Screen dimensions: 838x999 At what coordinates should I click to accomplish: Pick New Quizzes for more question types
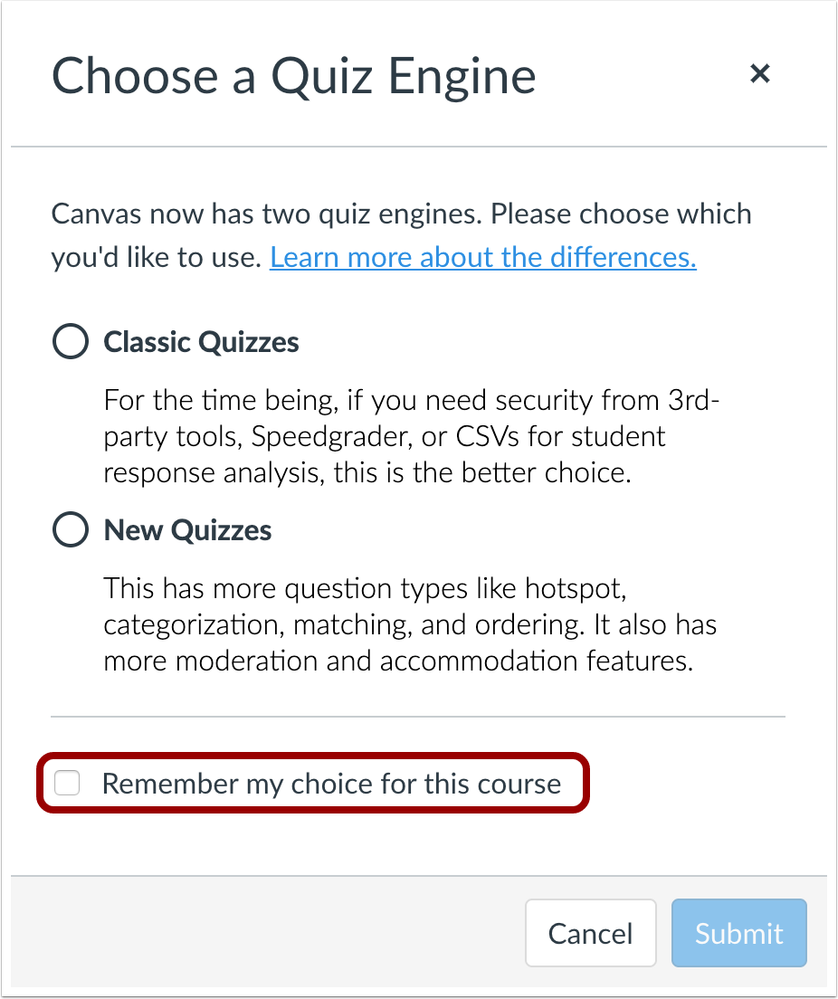tap(70, 530)
